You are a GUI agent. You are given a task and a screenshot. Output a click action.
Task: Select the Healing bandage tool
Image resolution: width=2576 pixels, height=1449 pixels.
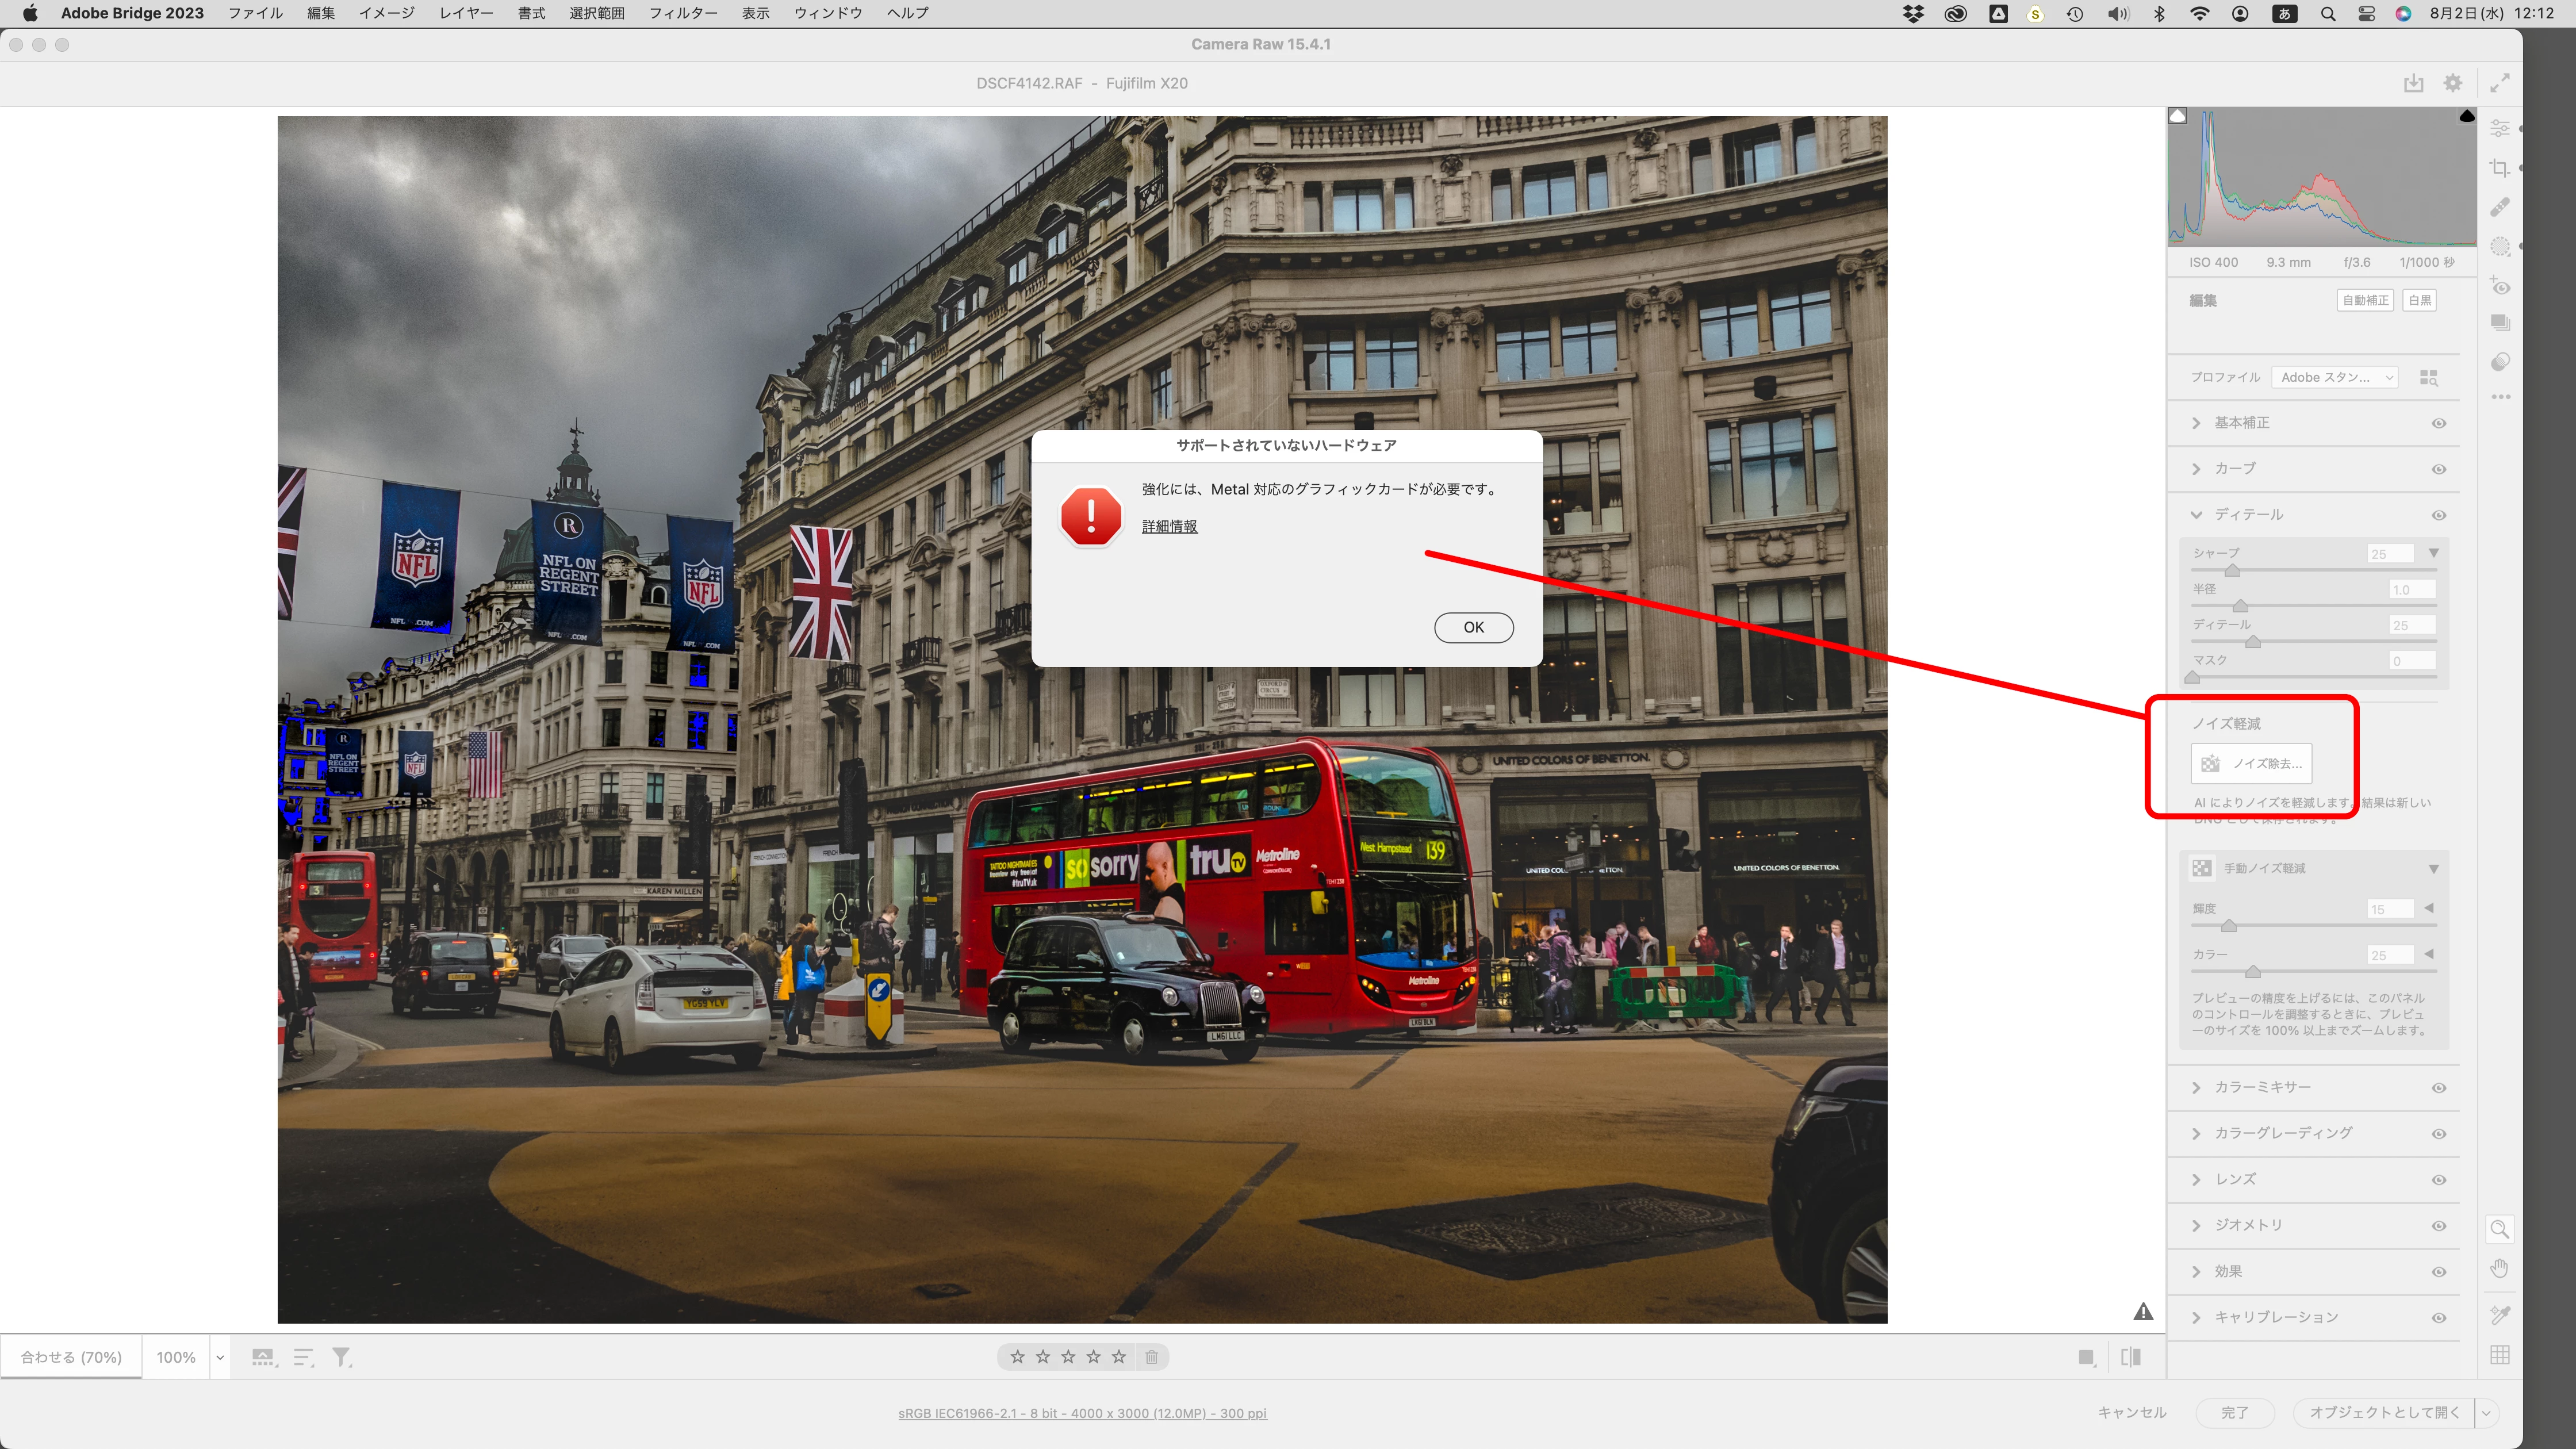pos(2499,207)
